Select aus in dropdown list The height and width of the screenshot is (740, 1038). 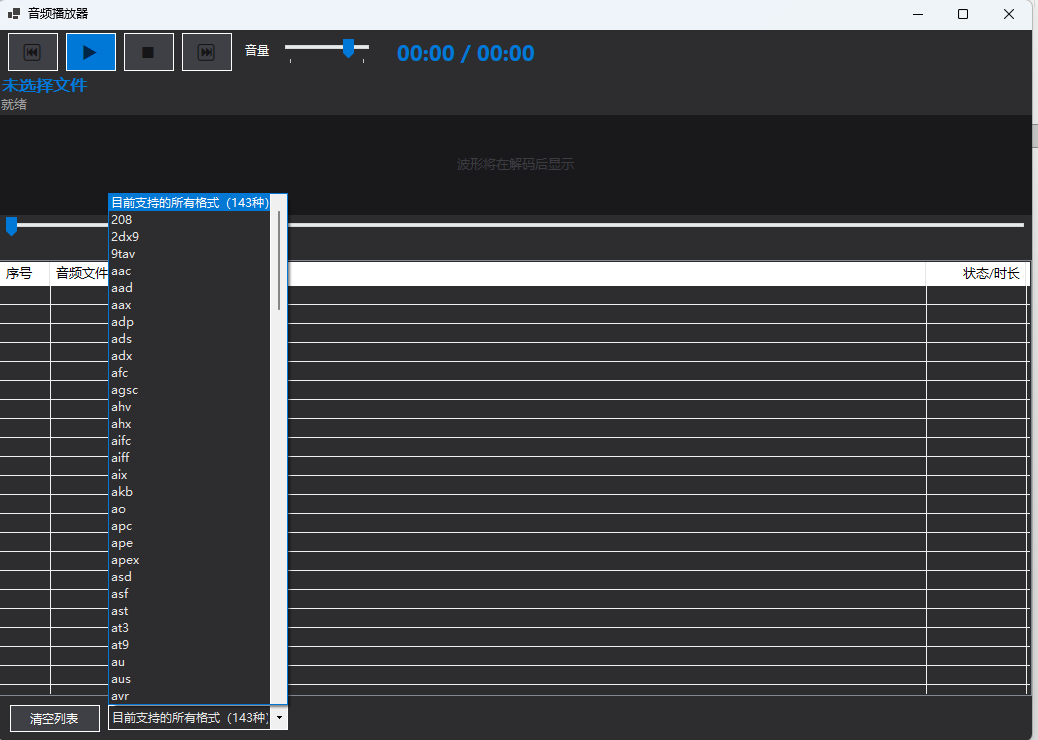pos(189,679)
